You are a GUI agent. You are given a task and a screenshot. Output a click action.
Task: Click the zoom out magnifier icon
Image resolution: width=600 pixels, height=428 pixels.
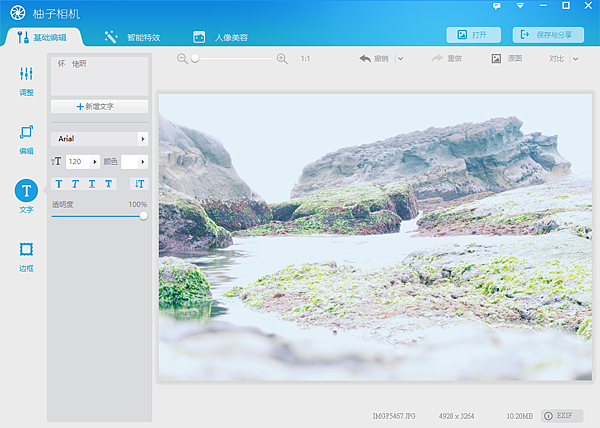tap(182, 59)
